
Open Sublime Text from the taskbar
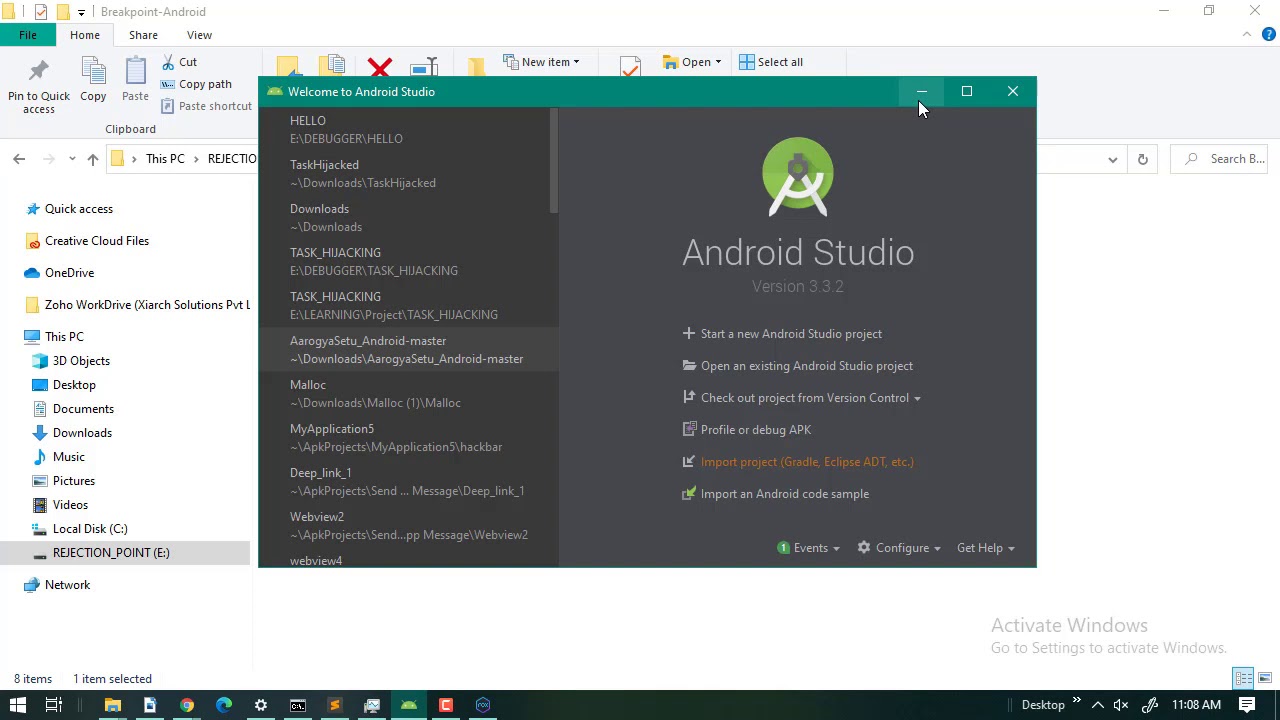[x=335, y=705]
